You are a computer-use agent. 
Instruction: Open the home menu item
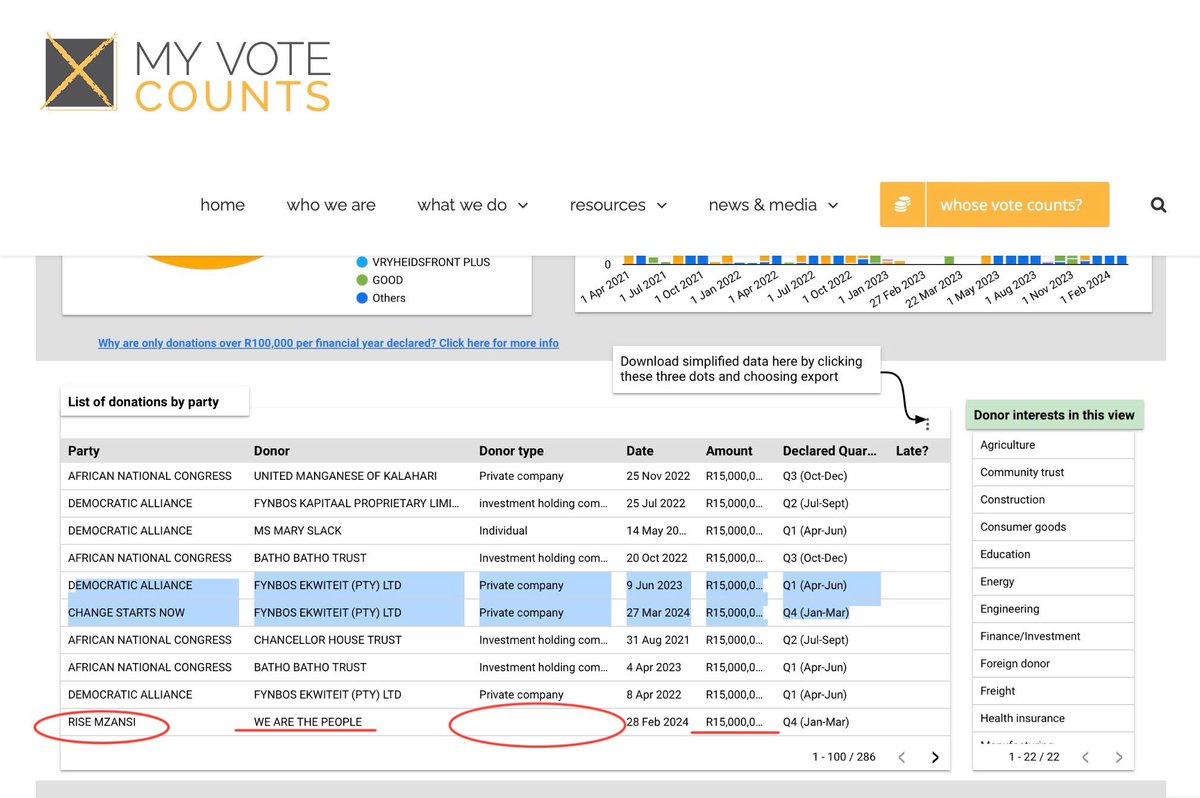coord(222,205)
